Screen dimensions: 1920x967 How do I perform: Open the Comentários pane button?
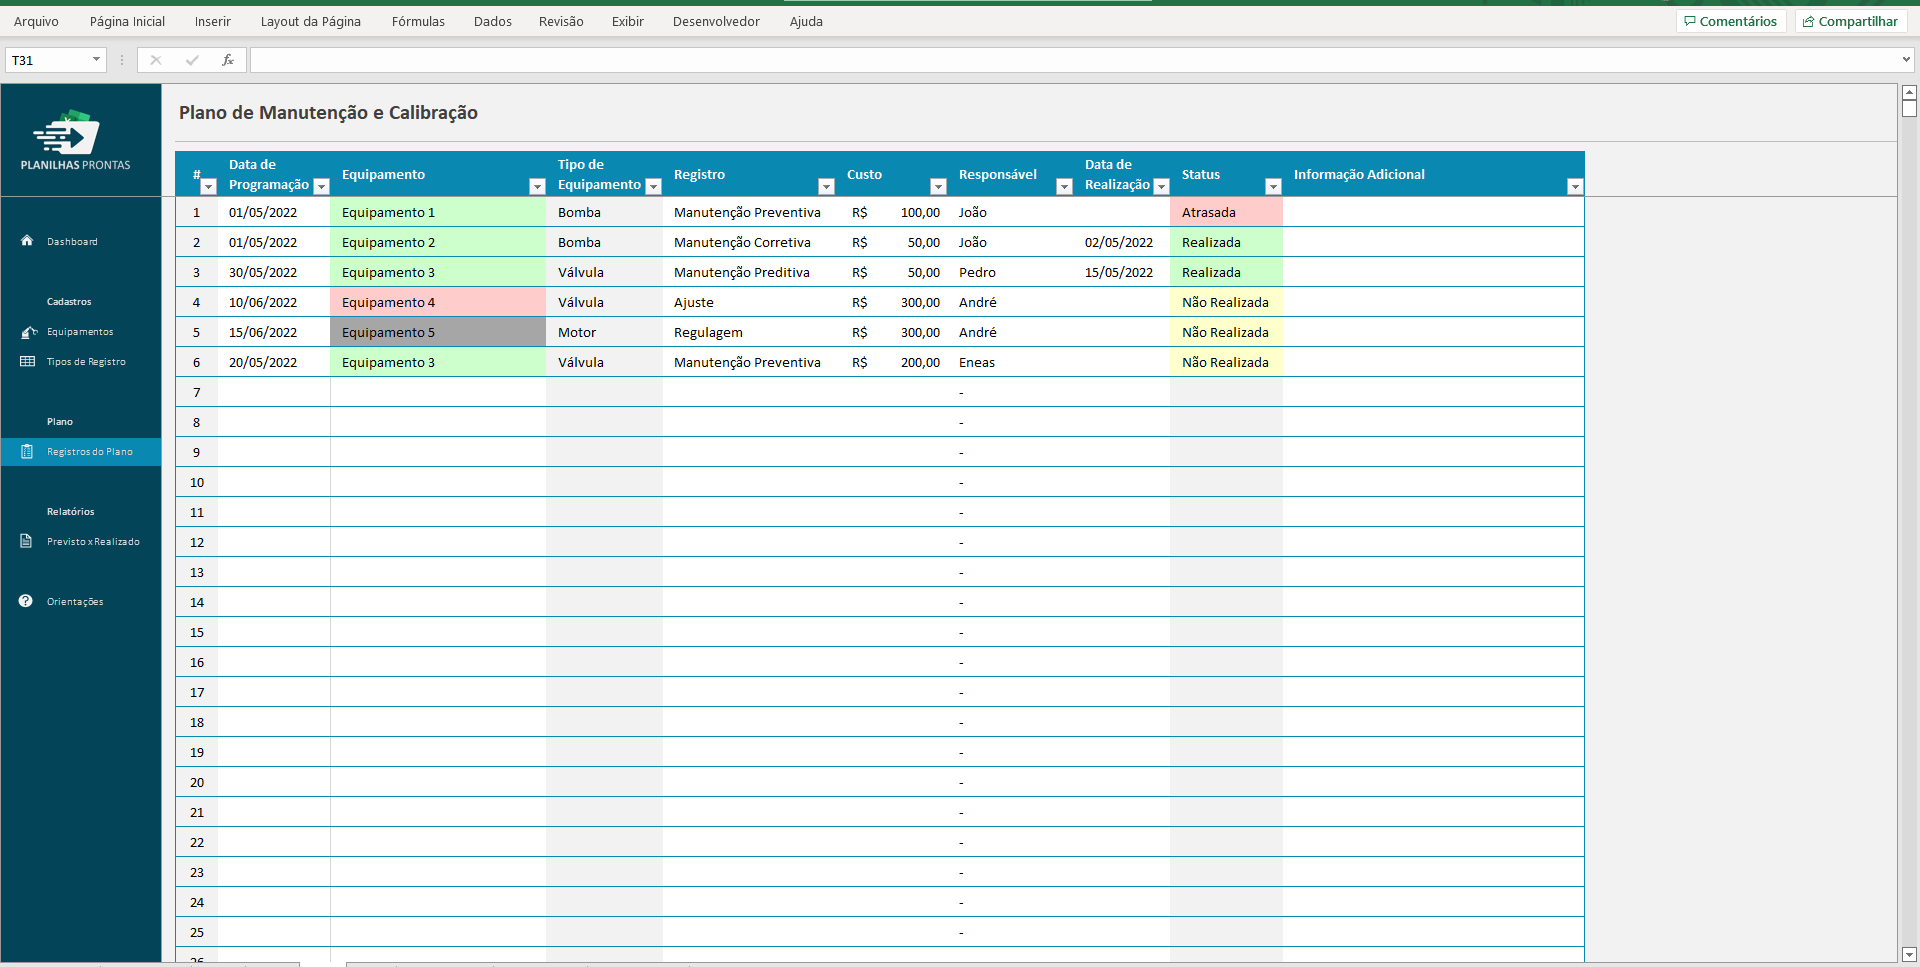[x=1731, y=21]
